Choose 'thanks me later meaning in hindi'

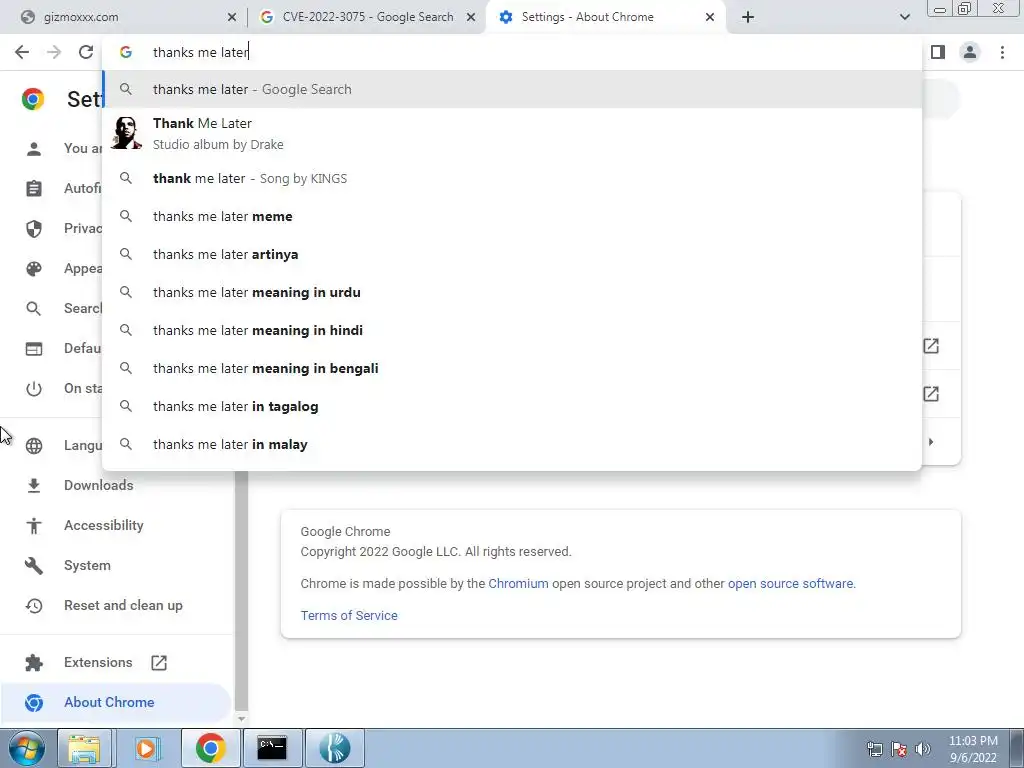click(x=512, y=330)
